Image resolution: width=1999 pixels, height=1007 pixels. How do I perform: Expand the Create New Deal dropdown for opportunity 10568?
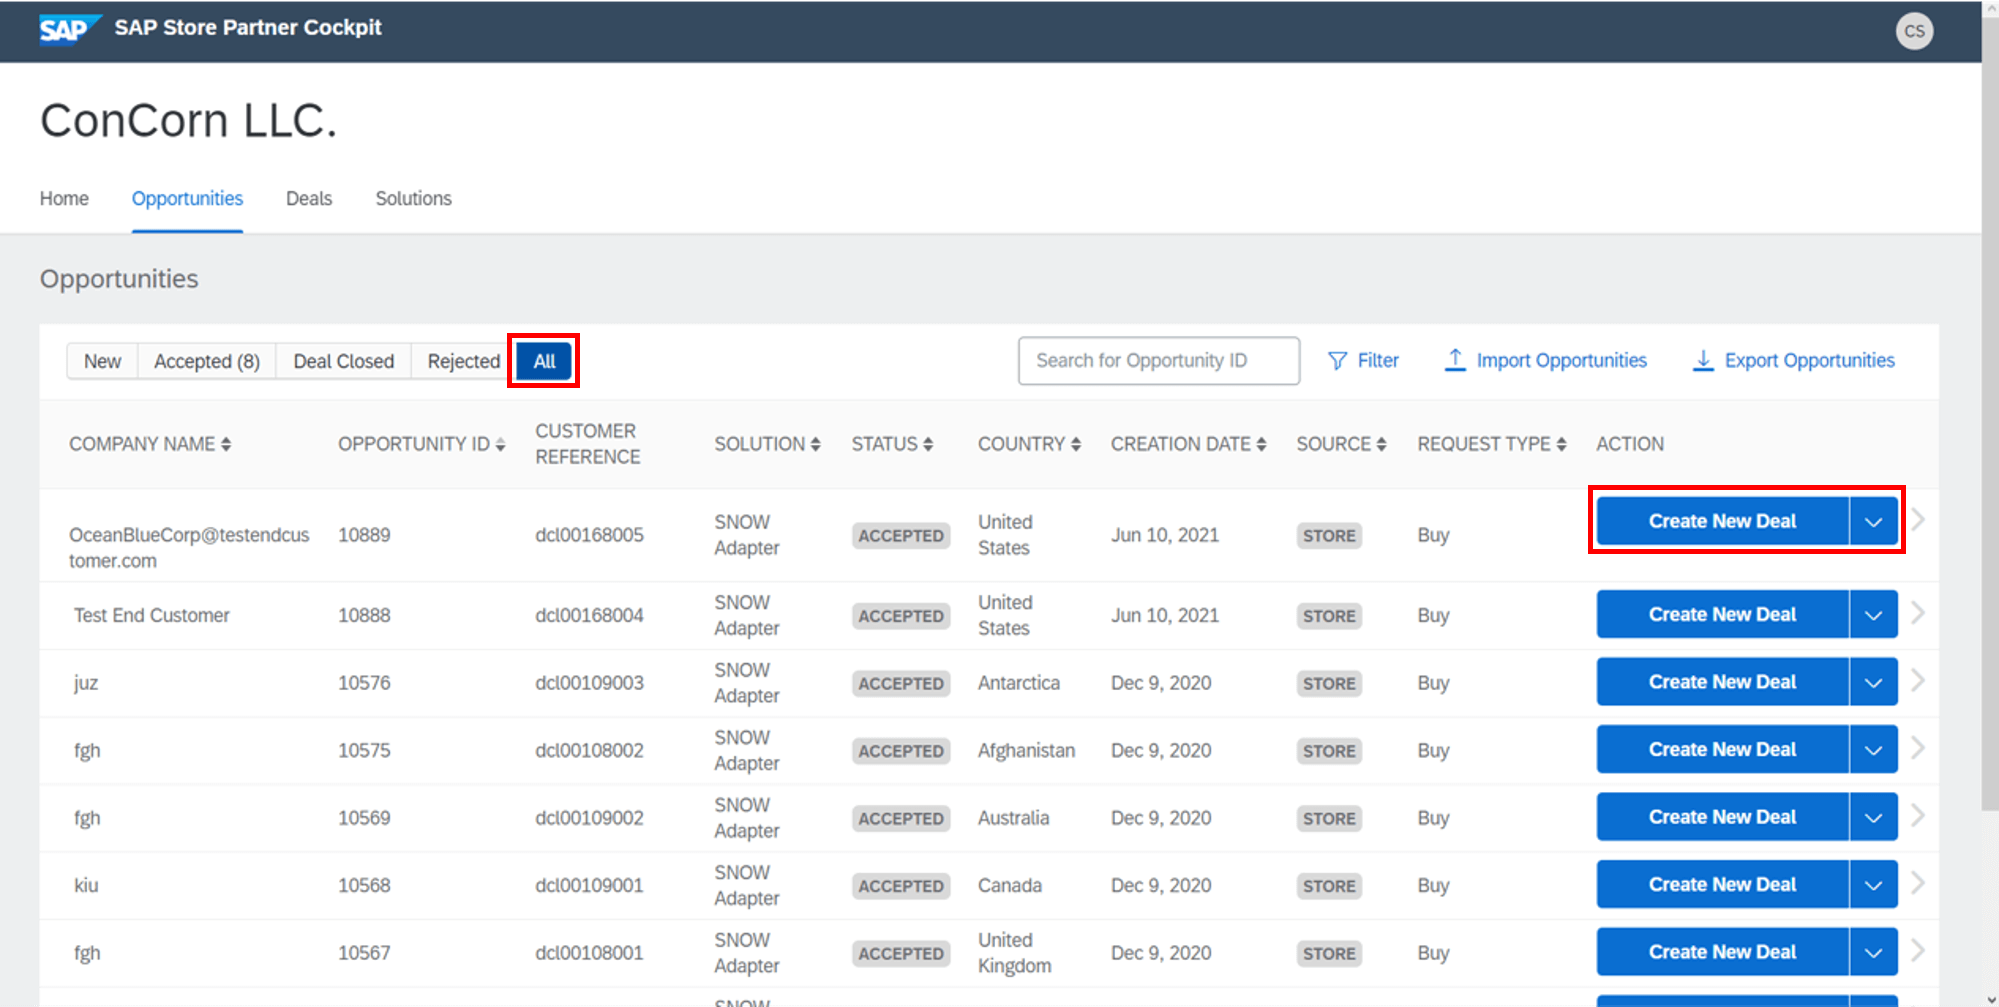(x=1872, y=884)
